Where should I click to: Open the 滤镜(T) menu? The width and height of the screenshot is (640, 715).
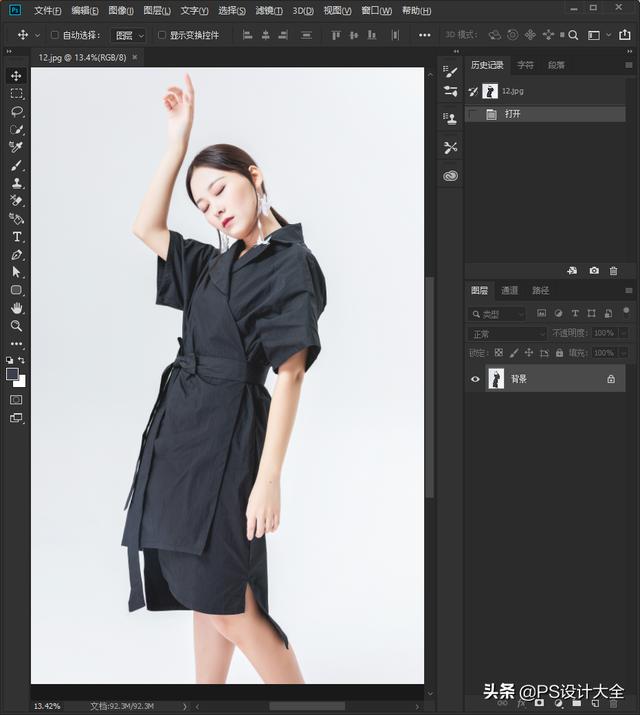tap(269, 10)
